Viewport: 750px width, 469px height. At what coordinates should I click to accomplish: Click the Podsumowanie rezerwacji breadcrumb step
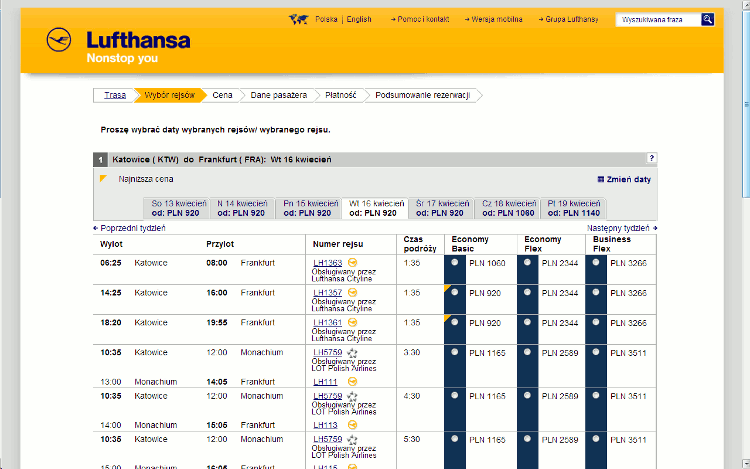tap(423, 95)
